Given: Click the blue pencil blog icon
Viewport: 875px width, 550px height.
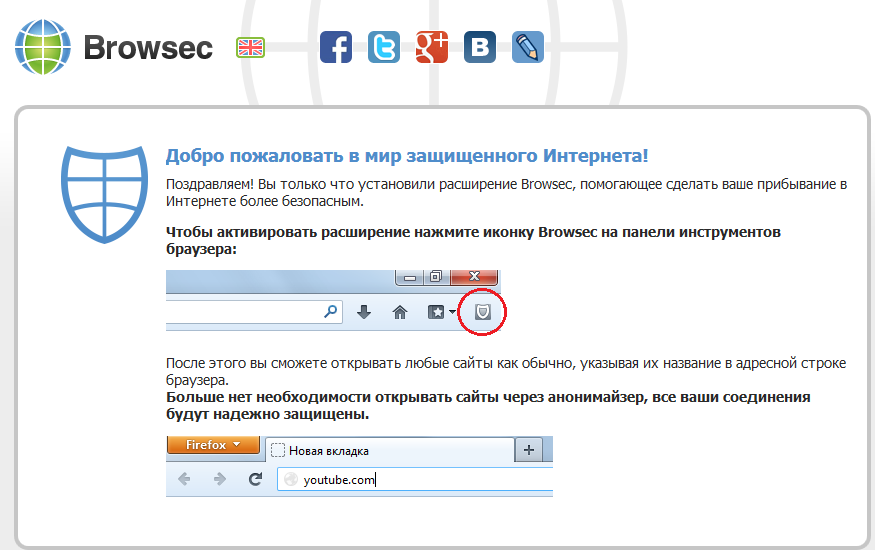Looking at the screenshot, I should click(x=528, y=47).
